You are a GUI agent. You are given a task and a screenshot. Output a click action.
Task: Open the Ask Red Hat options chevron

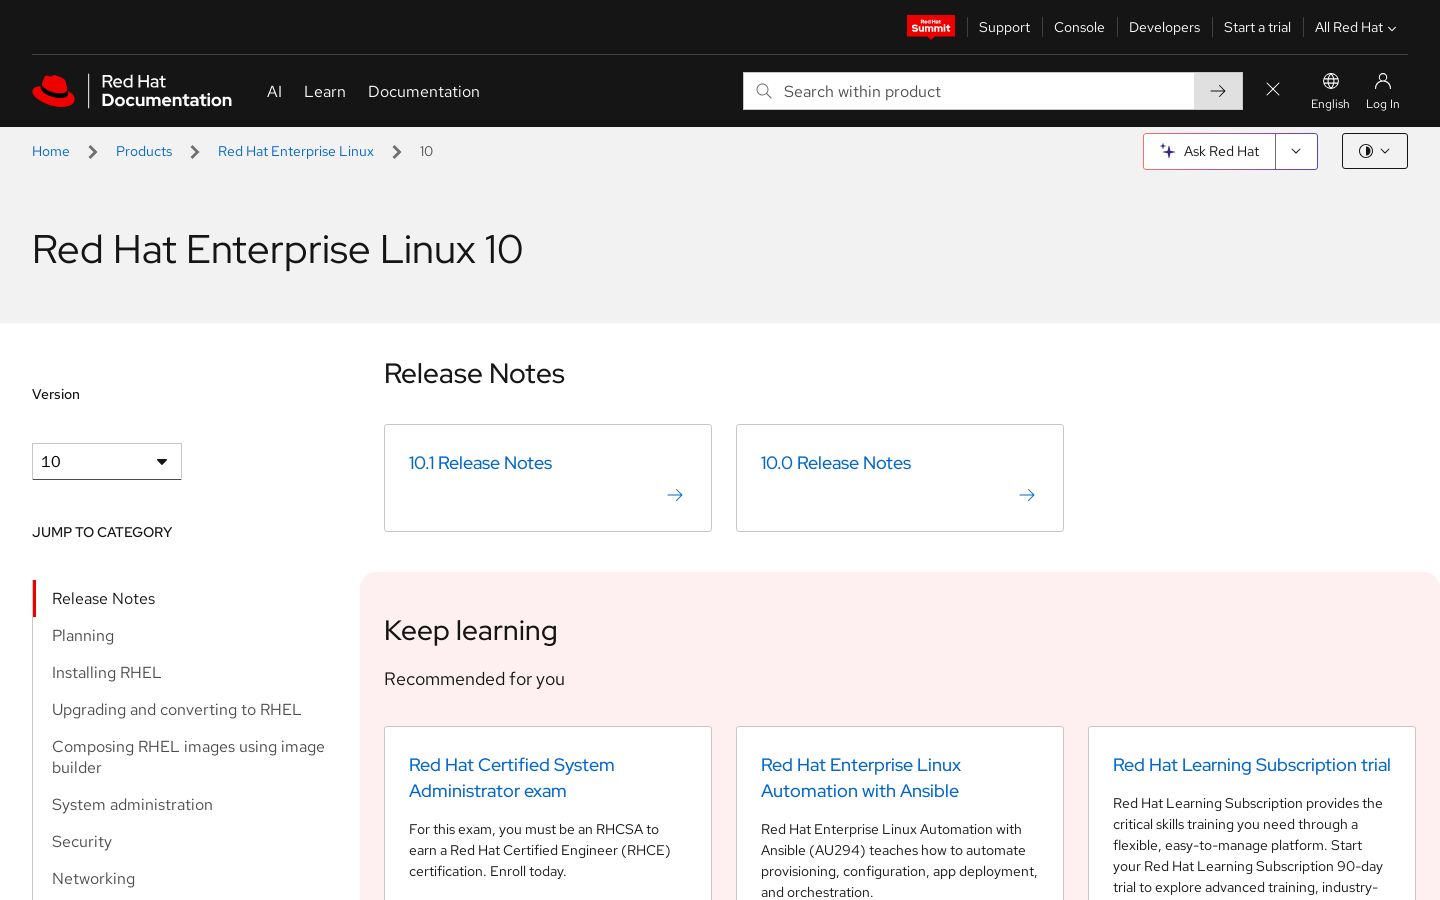(1296, 151)
